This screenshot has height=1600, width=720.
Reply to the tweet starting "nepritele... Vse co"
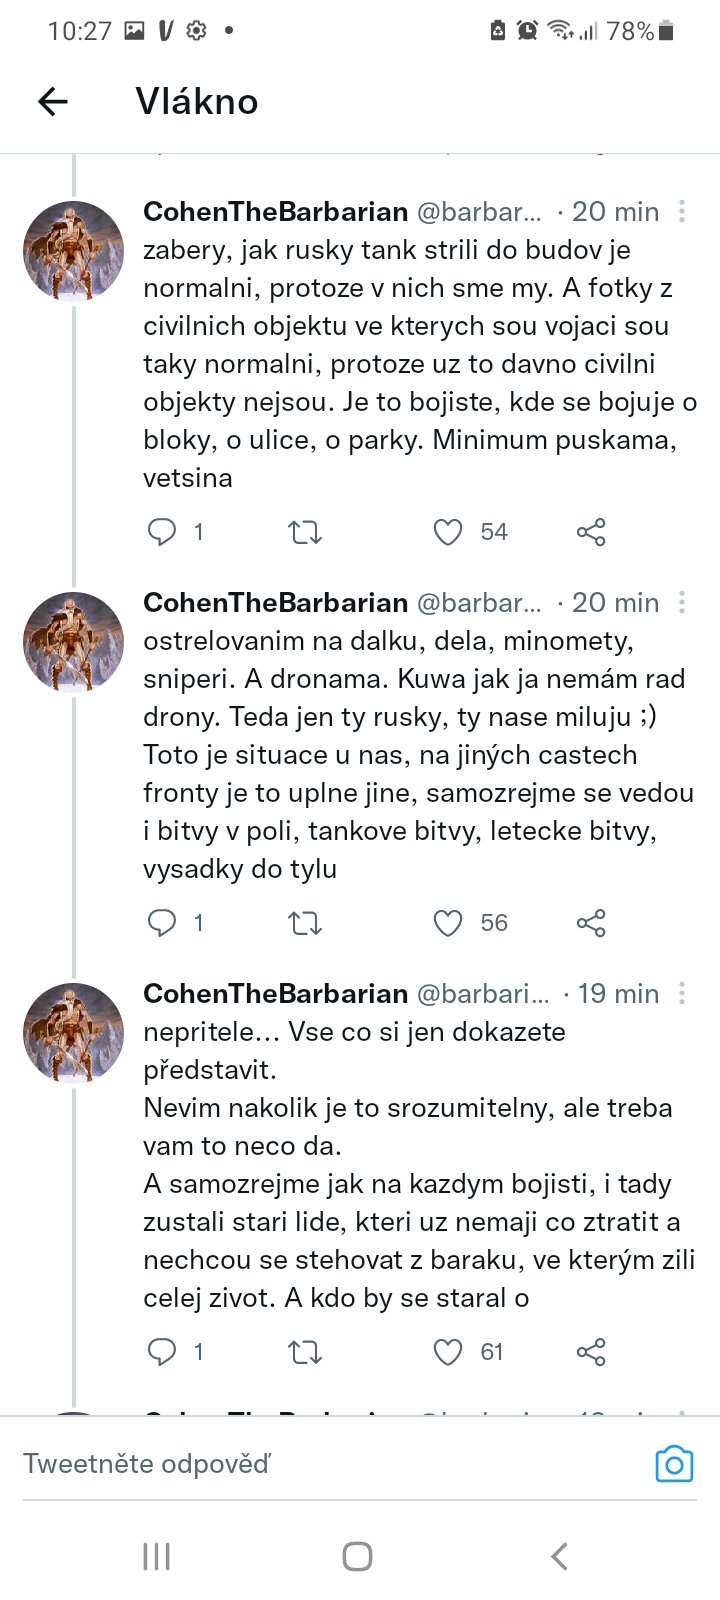[x=162, y=1353]
